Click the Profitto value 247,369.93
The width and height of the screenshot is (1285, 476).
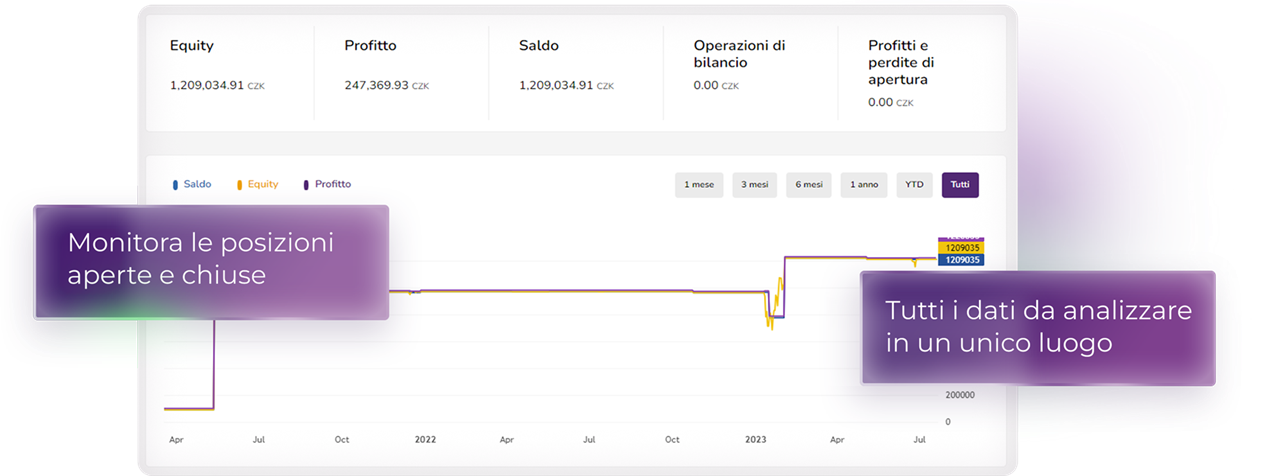point(376,86)
